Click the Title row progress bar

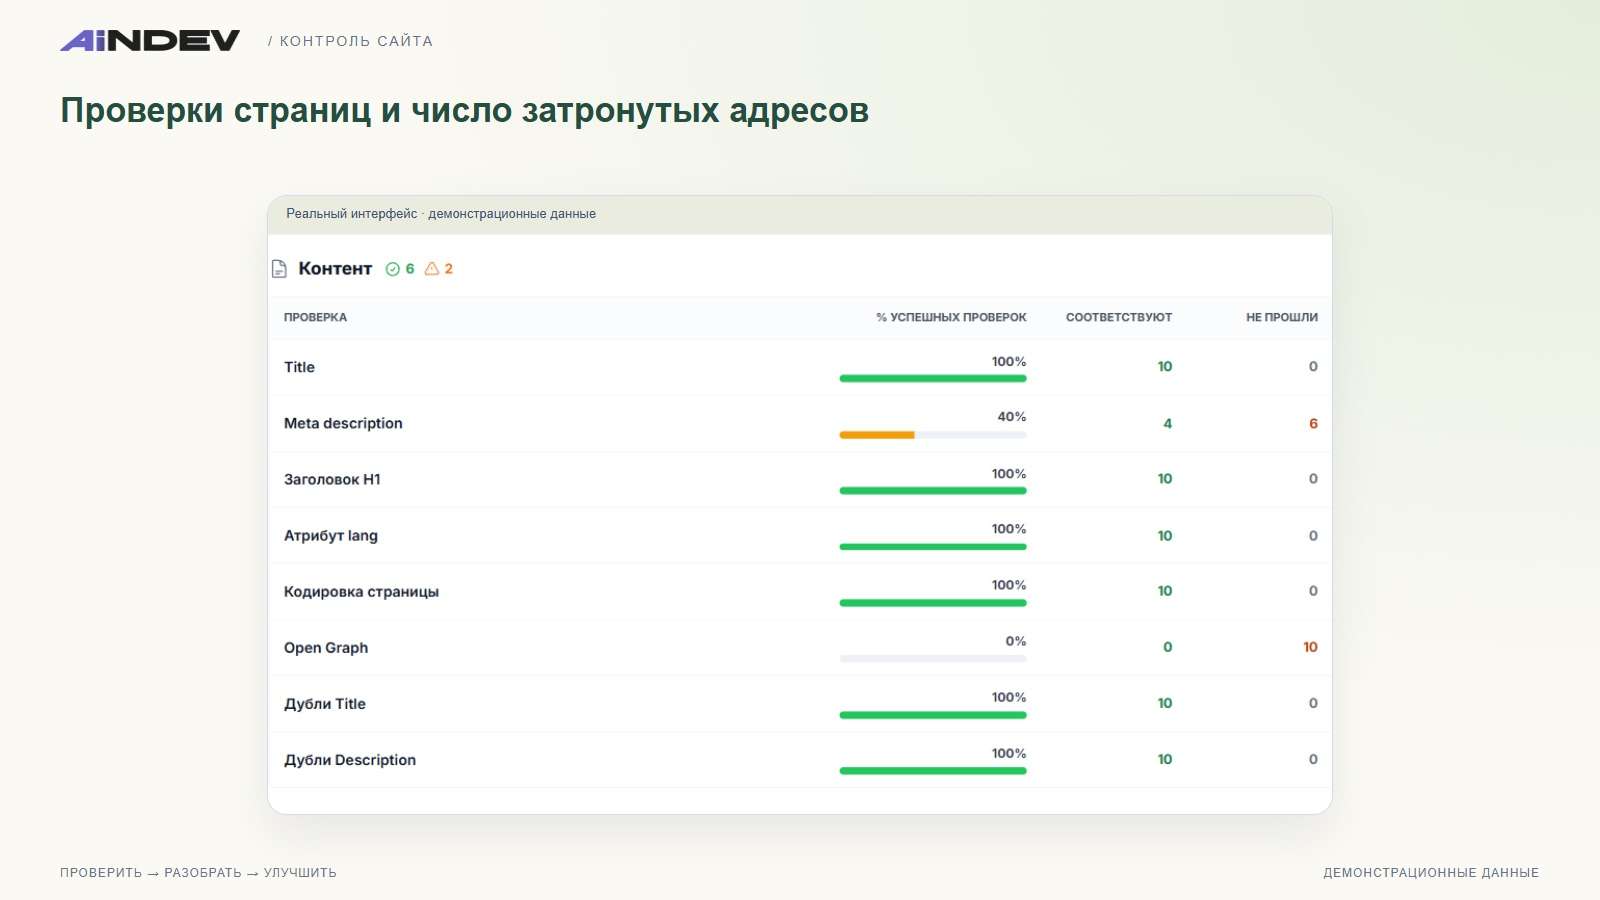click(933, 378)
